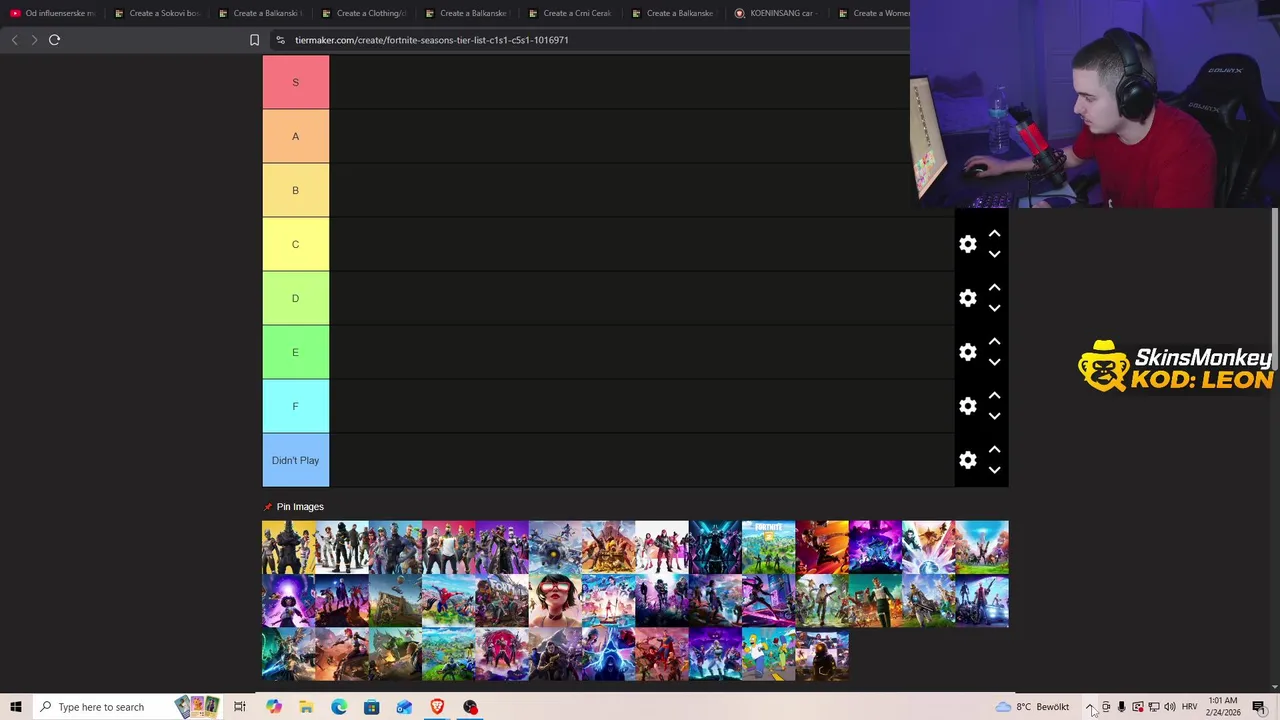Switch to the 'Create a Women' tab
Viewport: 1280px width, 720px height.
pos(872,13)
